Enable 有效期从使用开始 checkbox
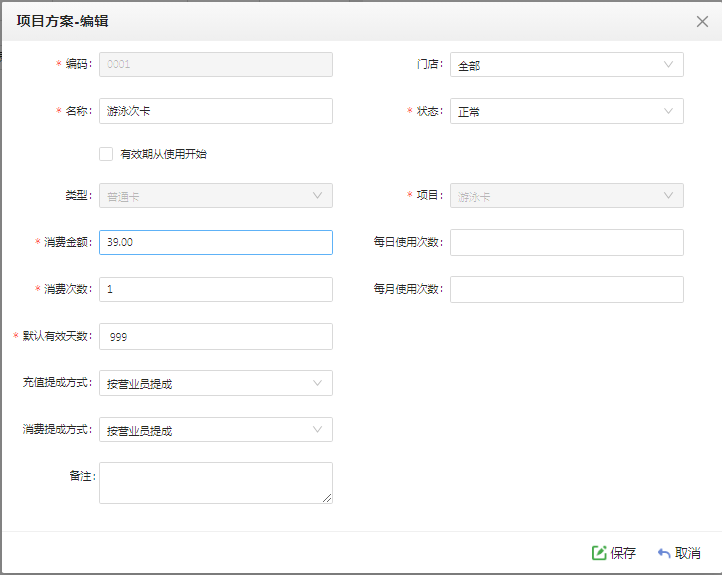The image size is (722, 575). [x=106, y=154]
